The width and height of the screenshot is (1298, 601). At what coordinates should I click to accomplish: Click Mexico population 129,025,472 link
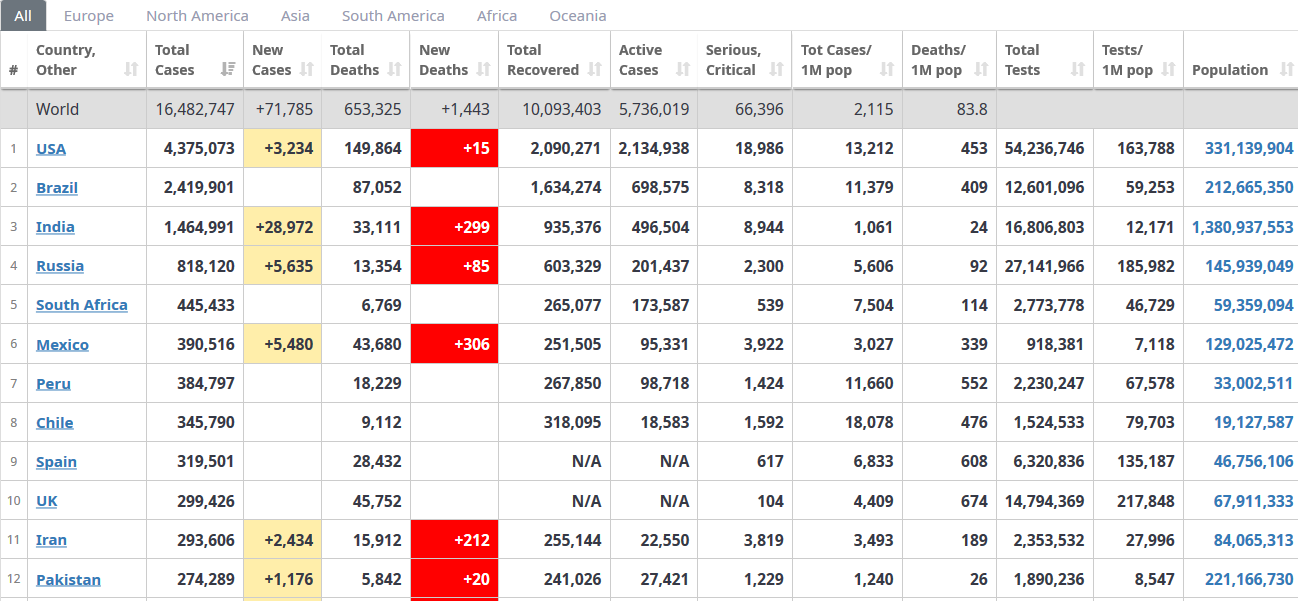1249,345
